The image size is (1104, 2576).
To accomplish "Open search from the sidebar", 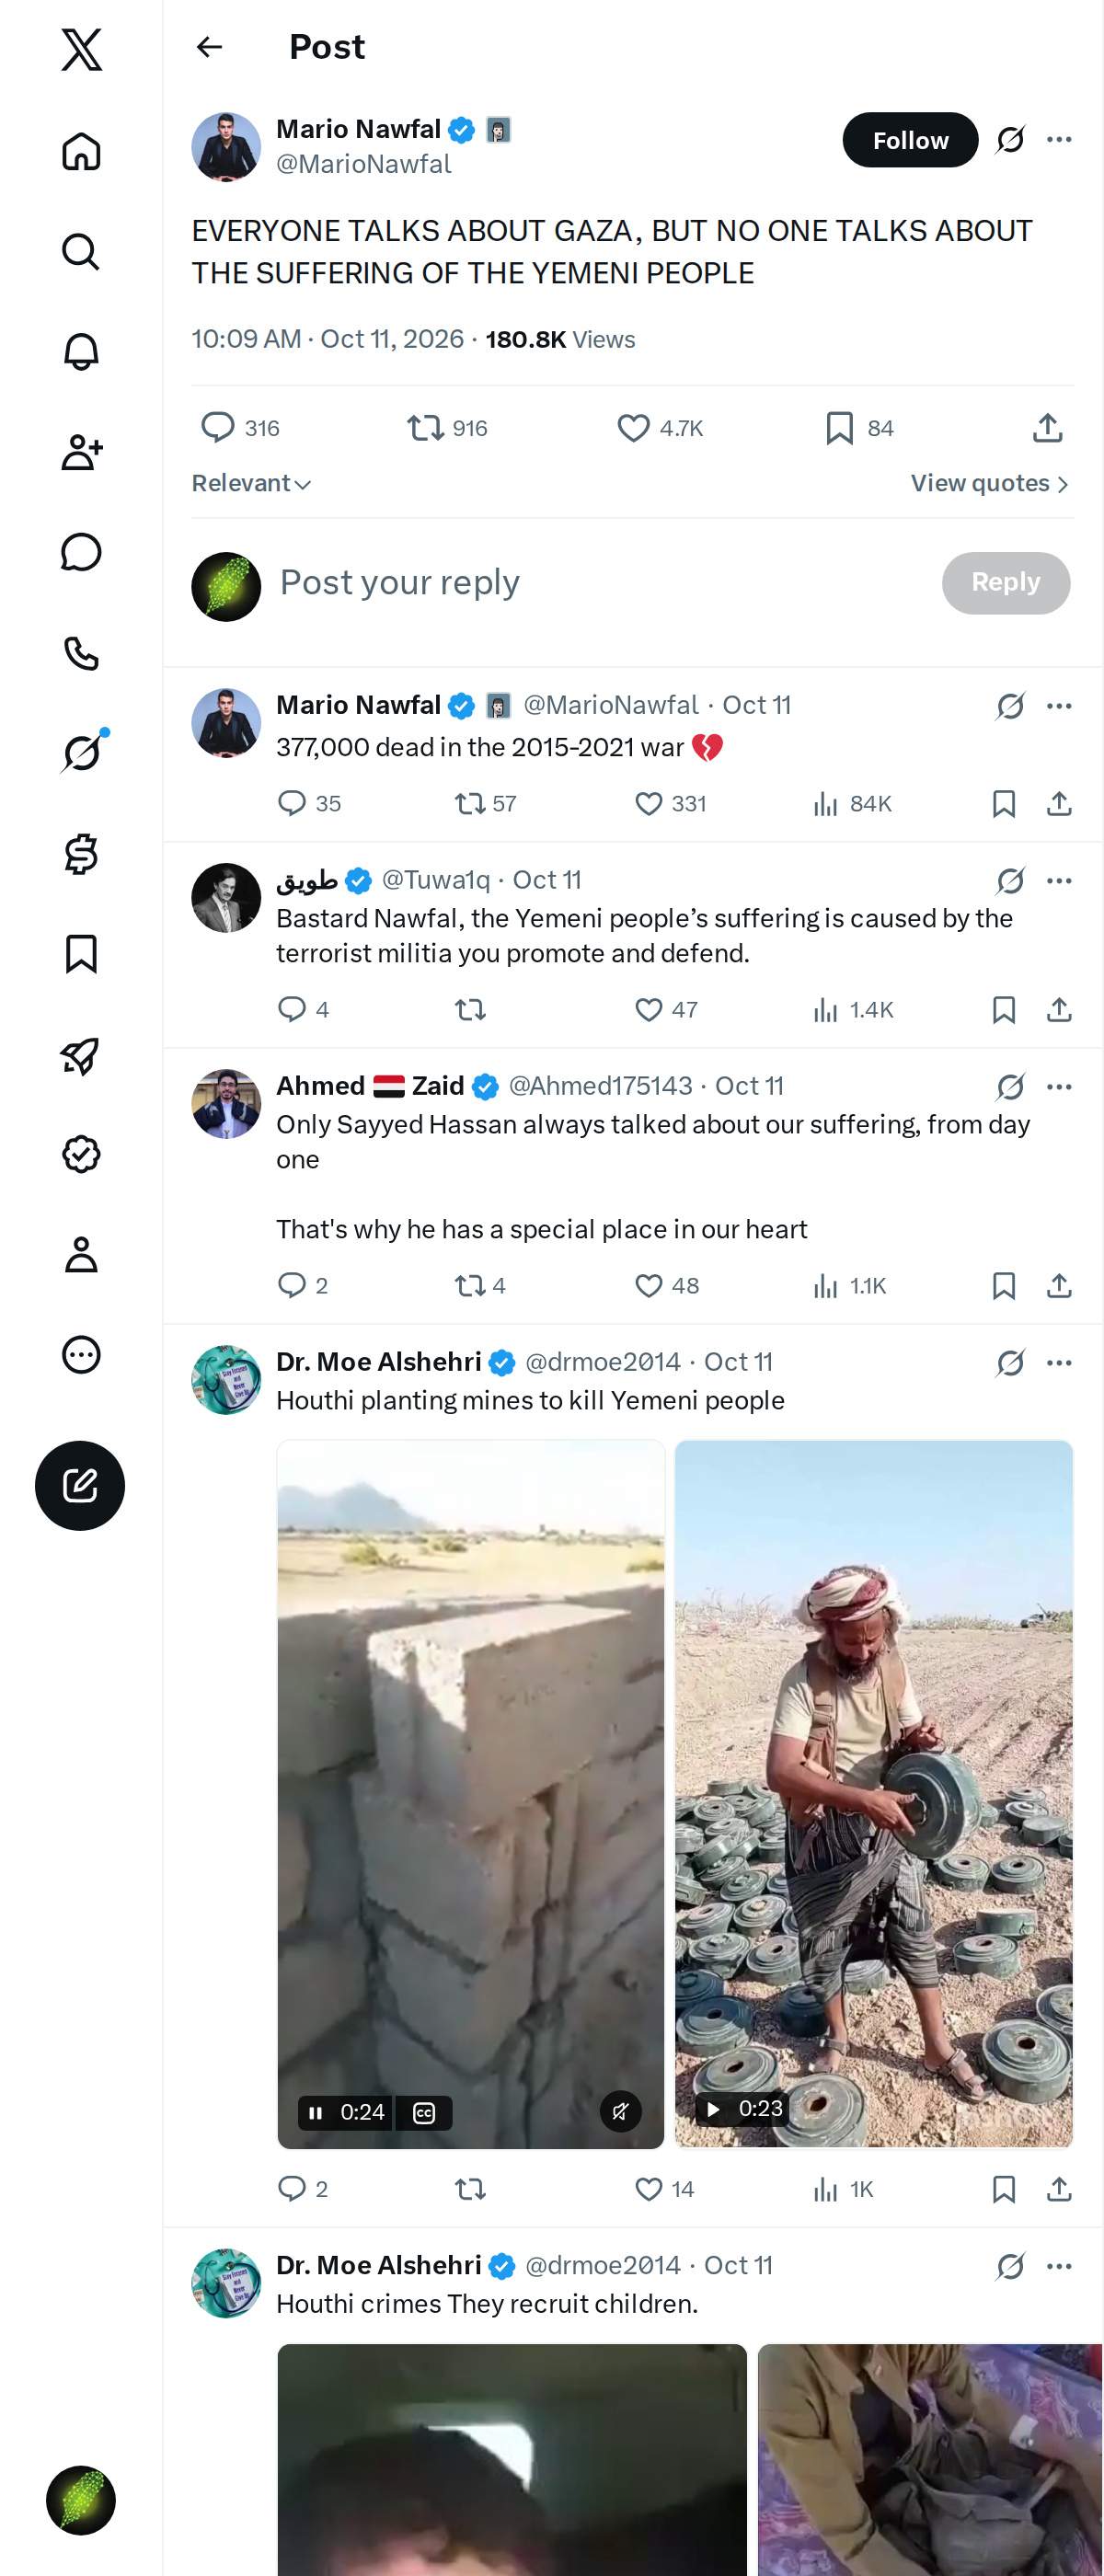I will (81, 251).
